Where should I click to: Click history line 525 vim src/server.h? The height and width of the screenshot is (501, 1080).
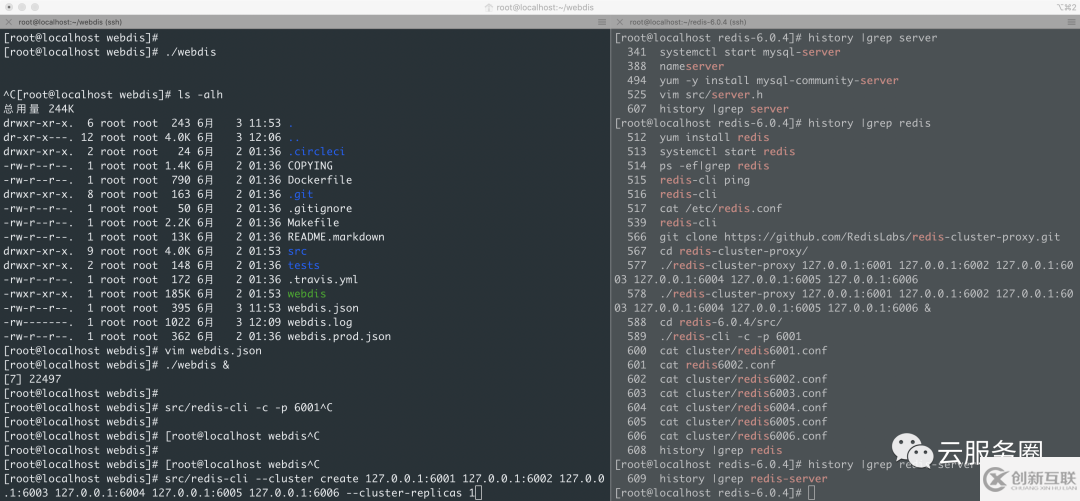click(x=695, y=95)
